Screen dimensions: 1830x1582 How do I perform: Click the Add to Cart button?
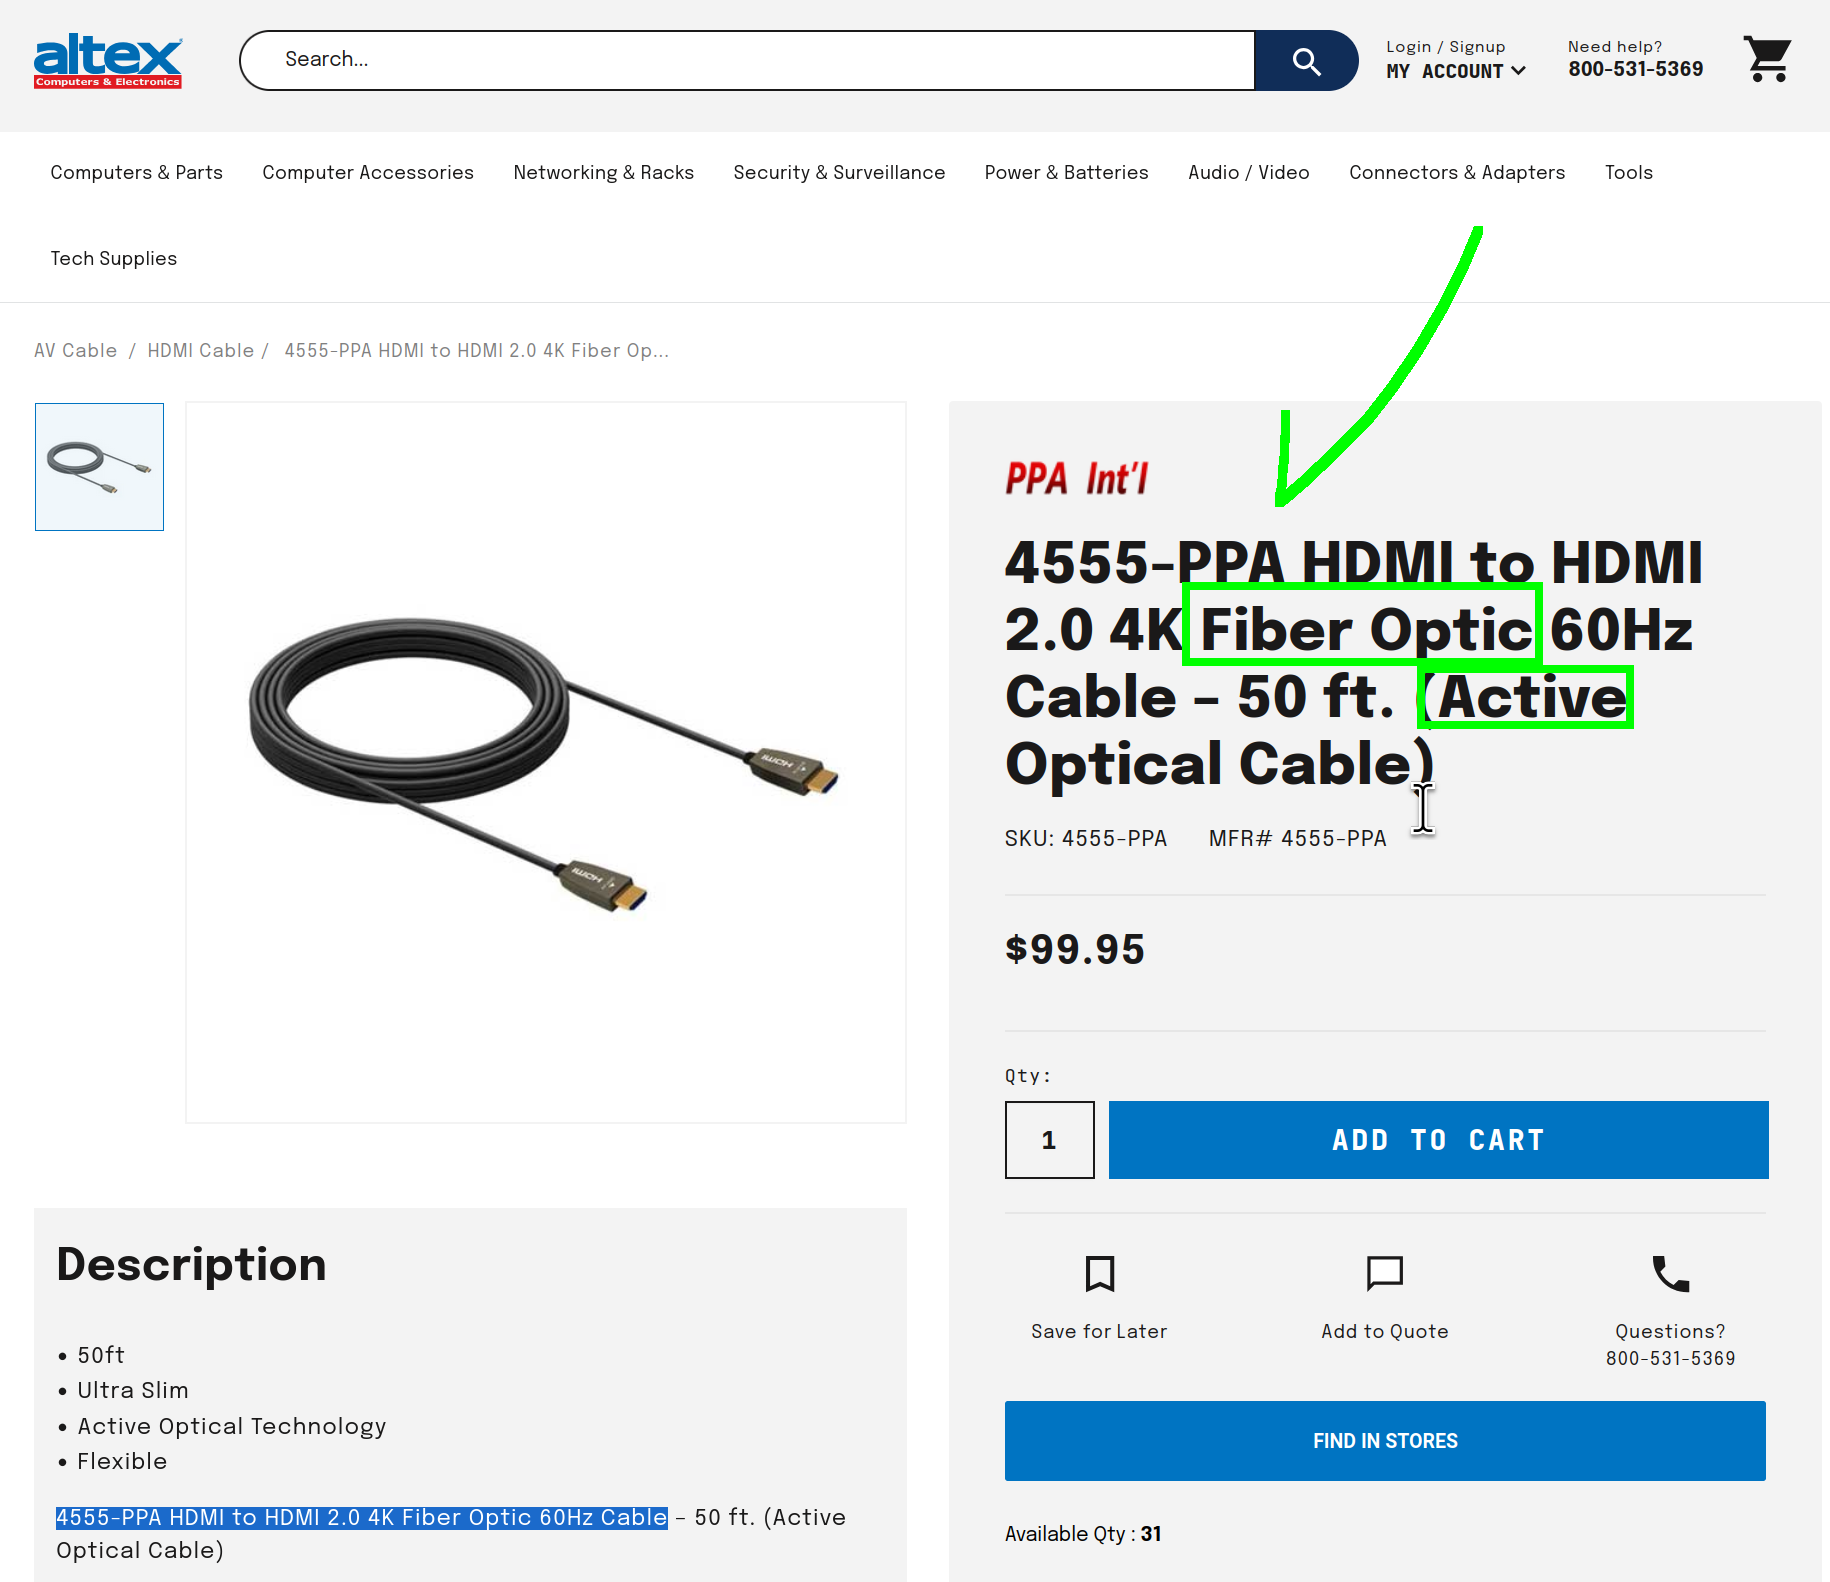coord(1438,1140)
